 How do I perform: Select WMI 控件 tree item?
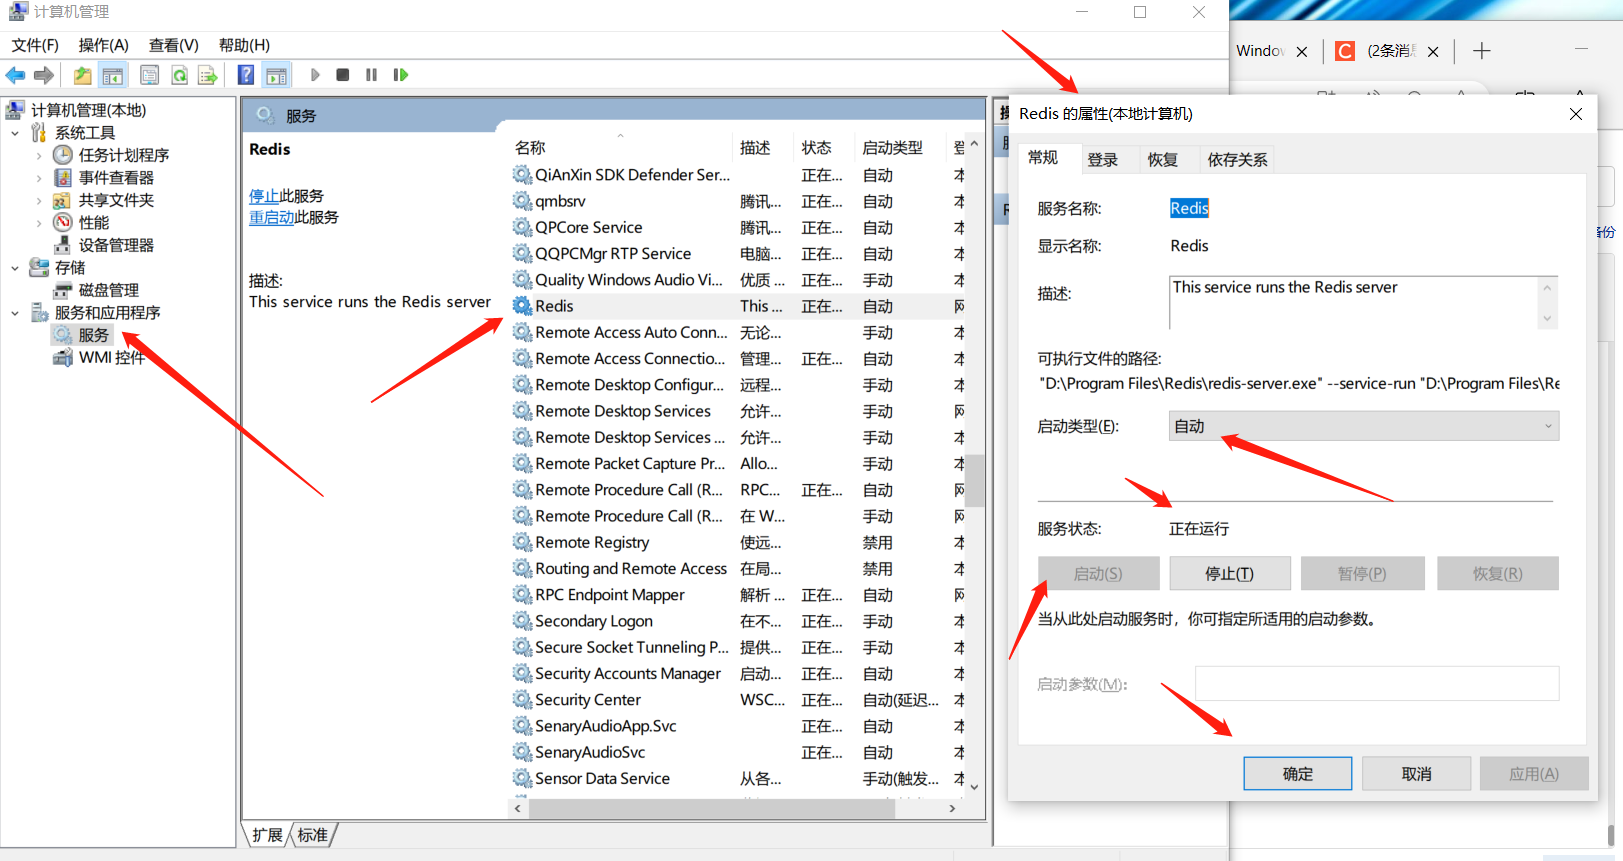[x=111, y=358]
